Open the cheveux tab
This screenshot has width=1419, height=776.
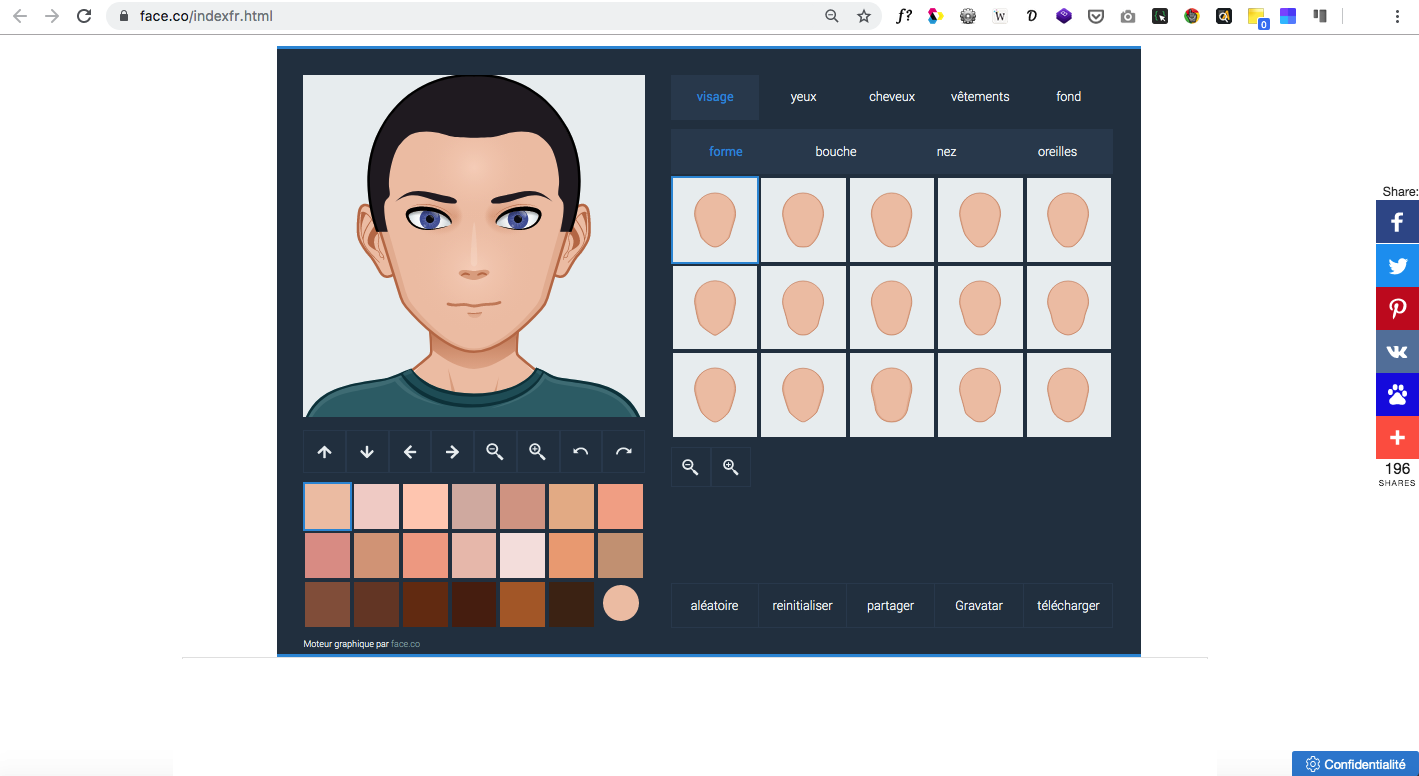(x=892, y=97)
